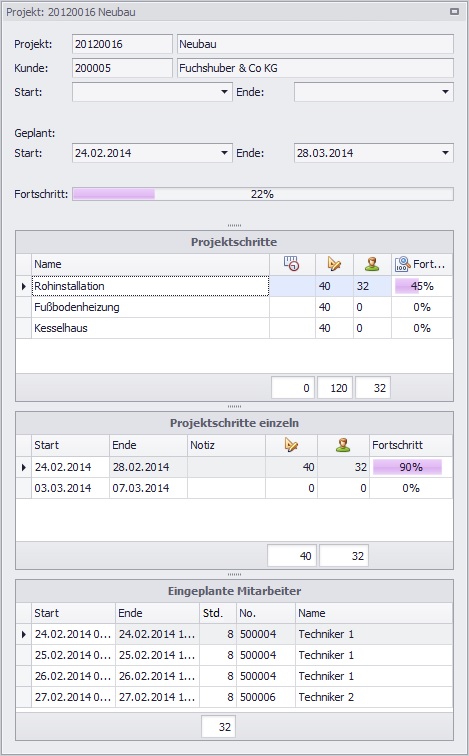Click the planned-hours pencil icon in Projektschritte header
Image resolution: width=469 pixels, height=756 pixels.
coord(334,264)
